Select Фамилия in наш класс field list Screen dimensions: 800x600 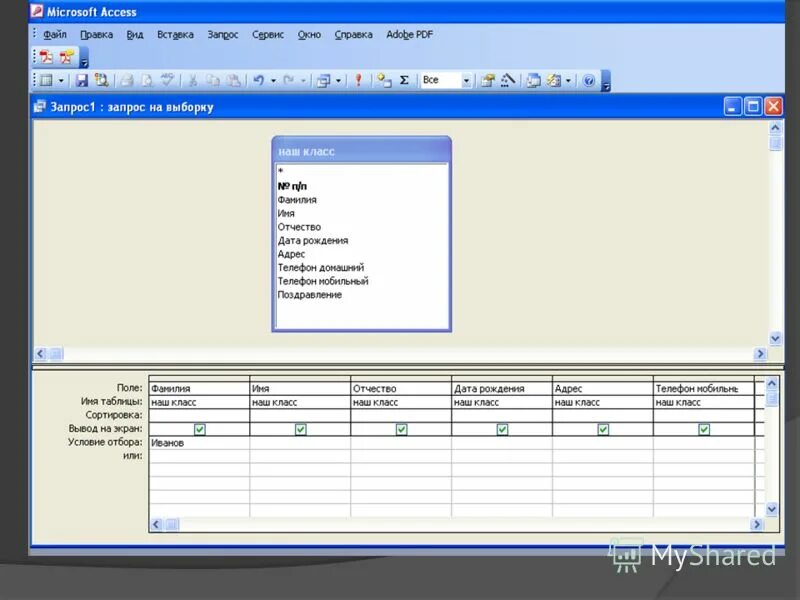297,200
